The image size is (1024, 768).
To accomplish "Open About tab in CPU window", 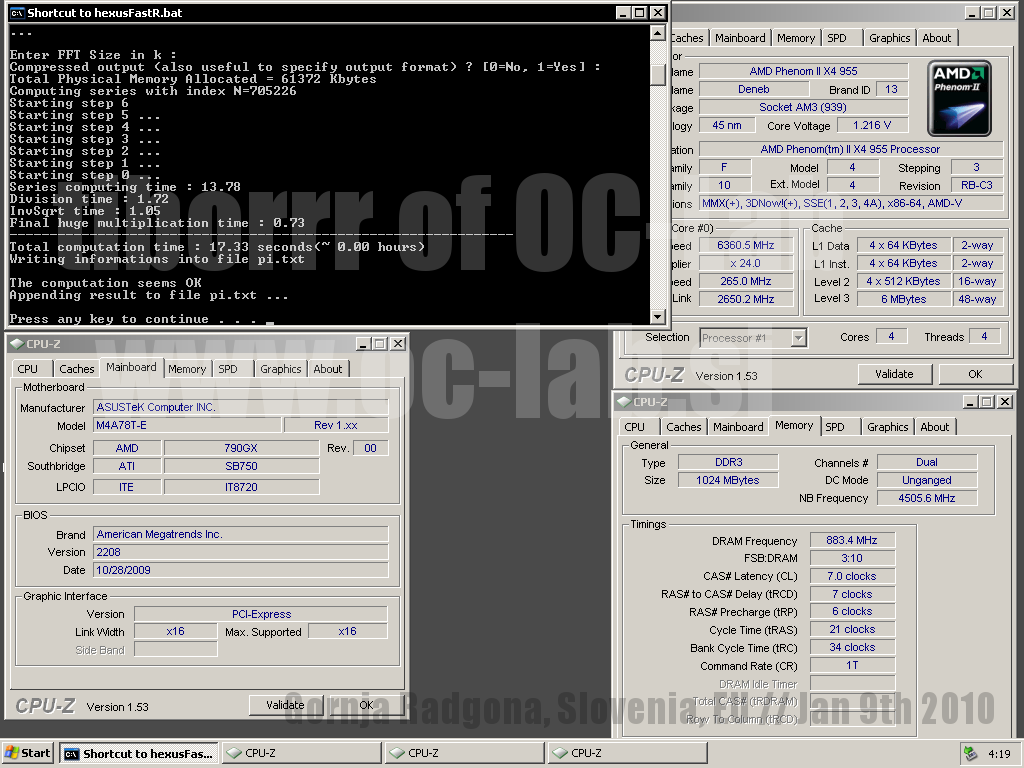I will click(936, 38).
